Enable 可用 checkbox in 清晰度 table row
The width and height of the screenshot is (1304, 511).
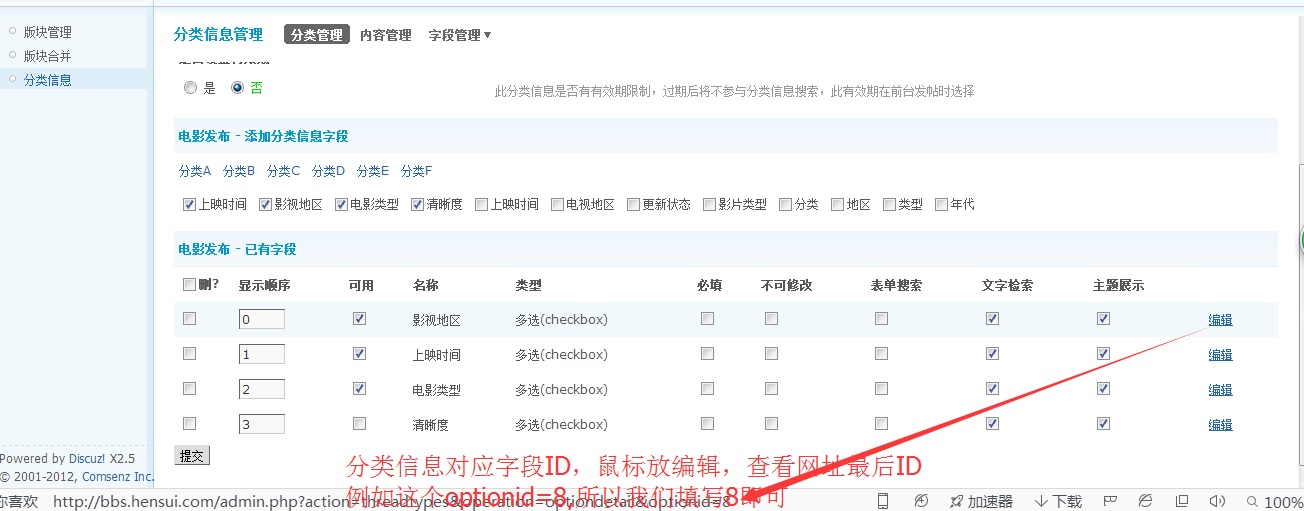(x=359, y=424)
